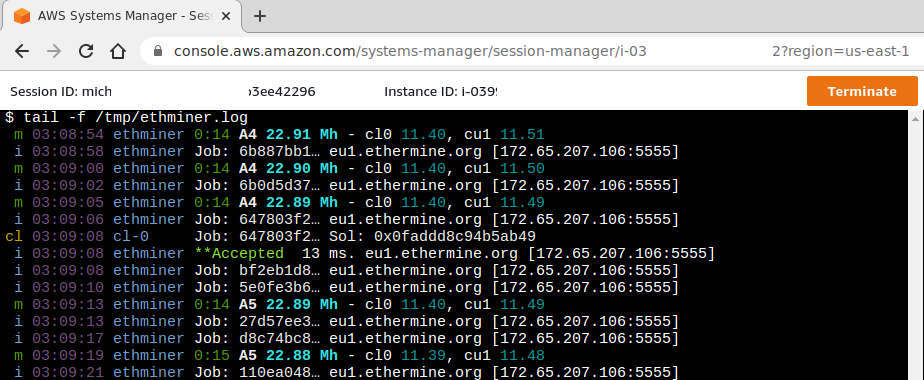924x380 pixels.
Task: Close the AWS Systems Manager tab
Action: tap(226, 16)
